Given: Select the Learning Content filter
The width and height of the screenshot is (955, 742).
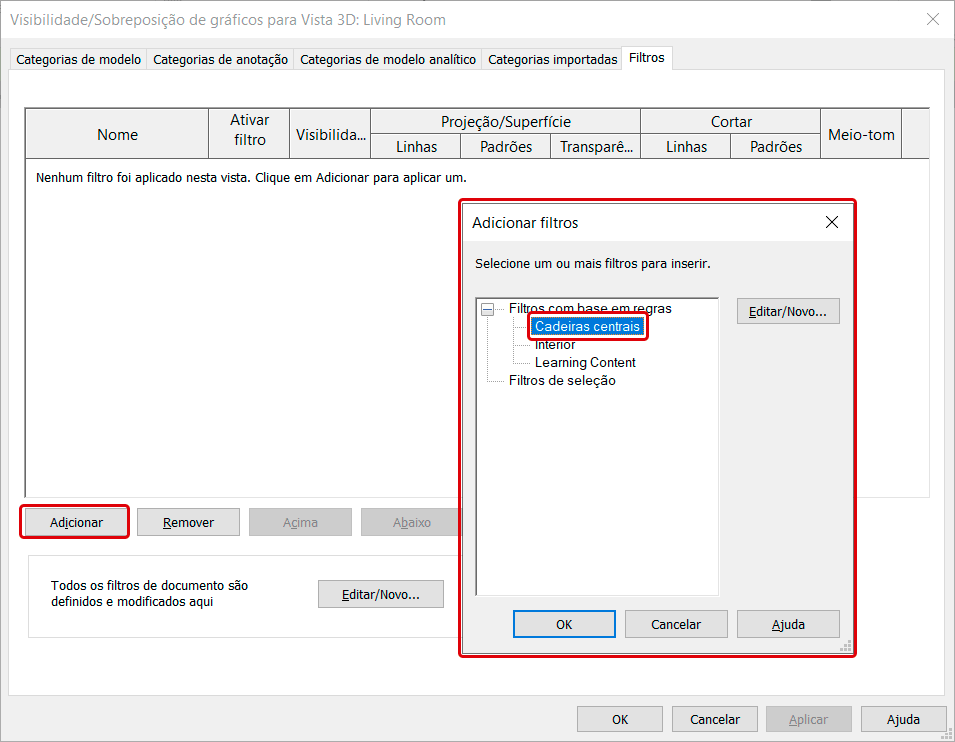Looking at the screenshot, I should tap(585, 363).
